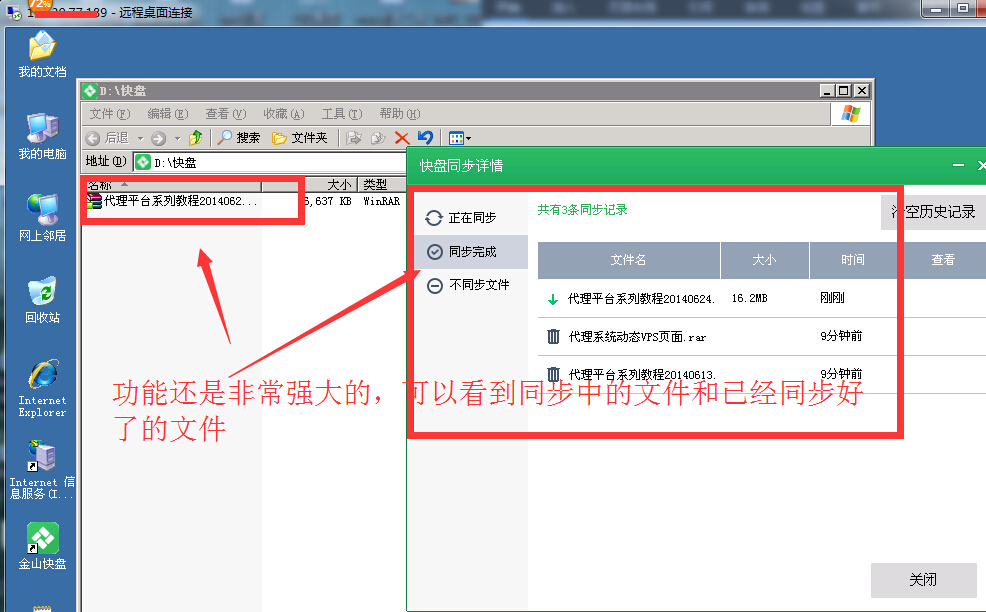The width and height of the screenshot is (986, 612).
Task: Click the 9分钟前 time in the VPS页面.rar row
Action: (x=841, y=336)
